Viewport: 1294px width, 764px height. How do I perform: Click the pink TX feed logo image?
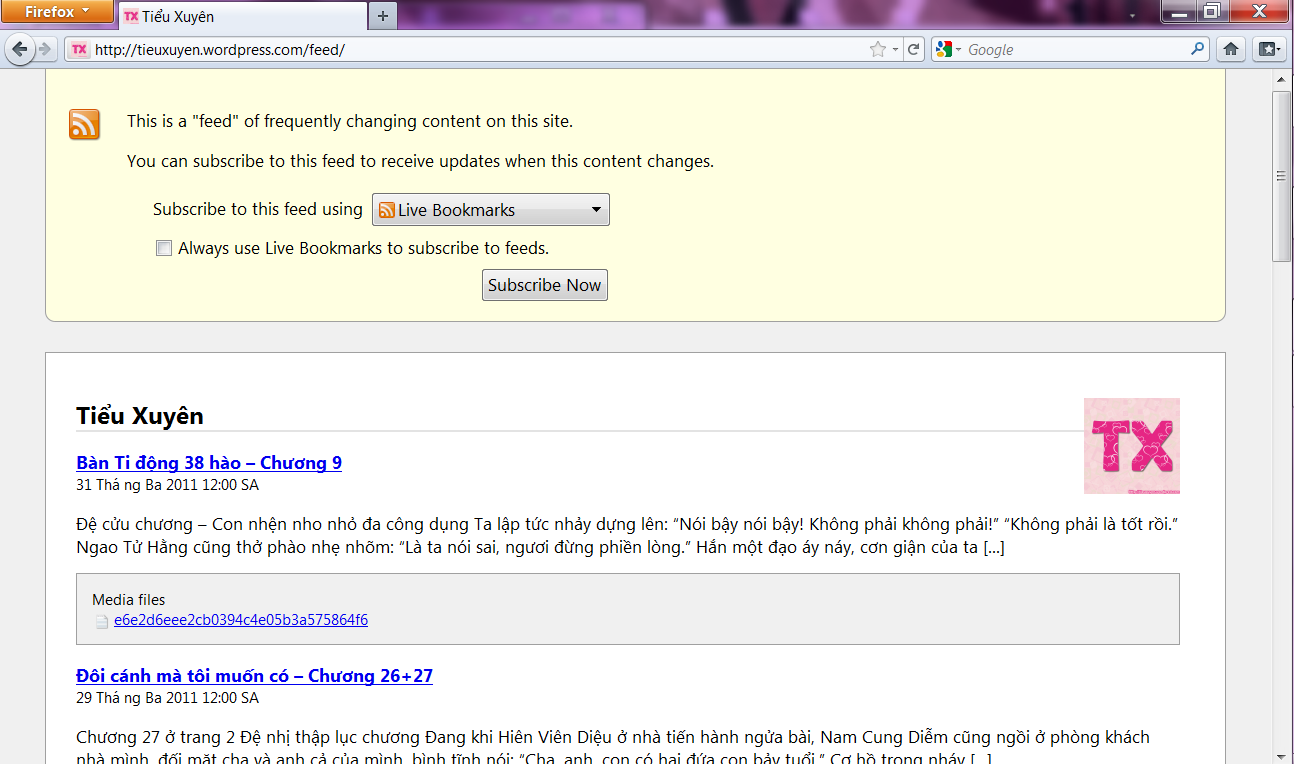(x=1131, y=446)
